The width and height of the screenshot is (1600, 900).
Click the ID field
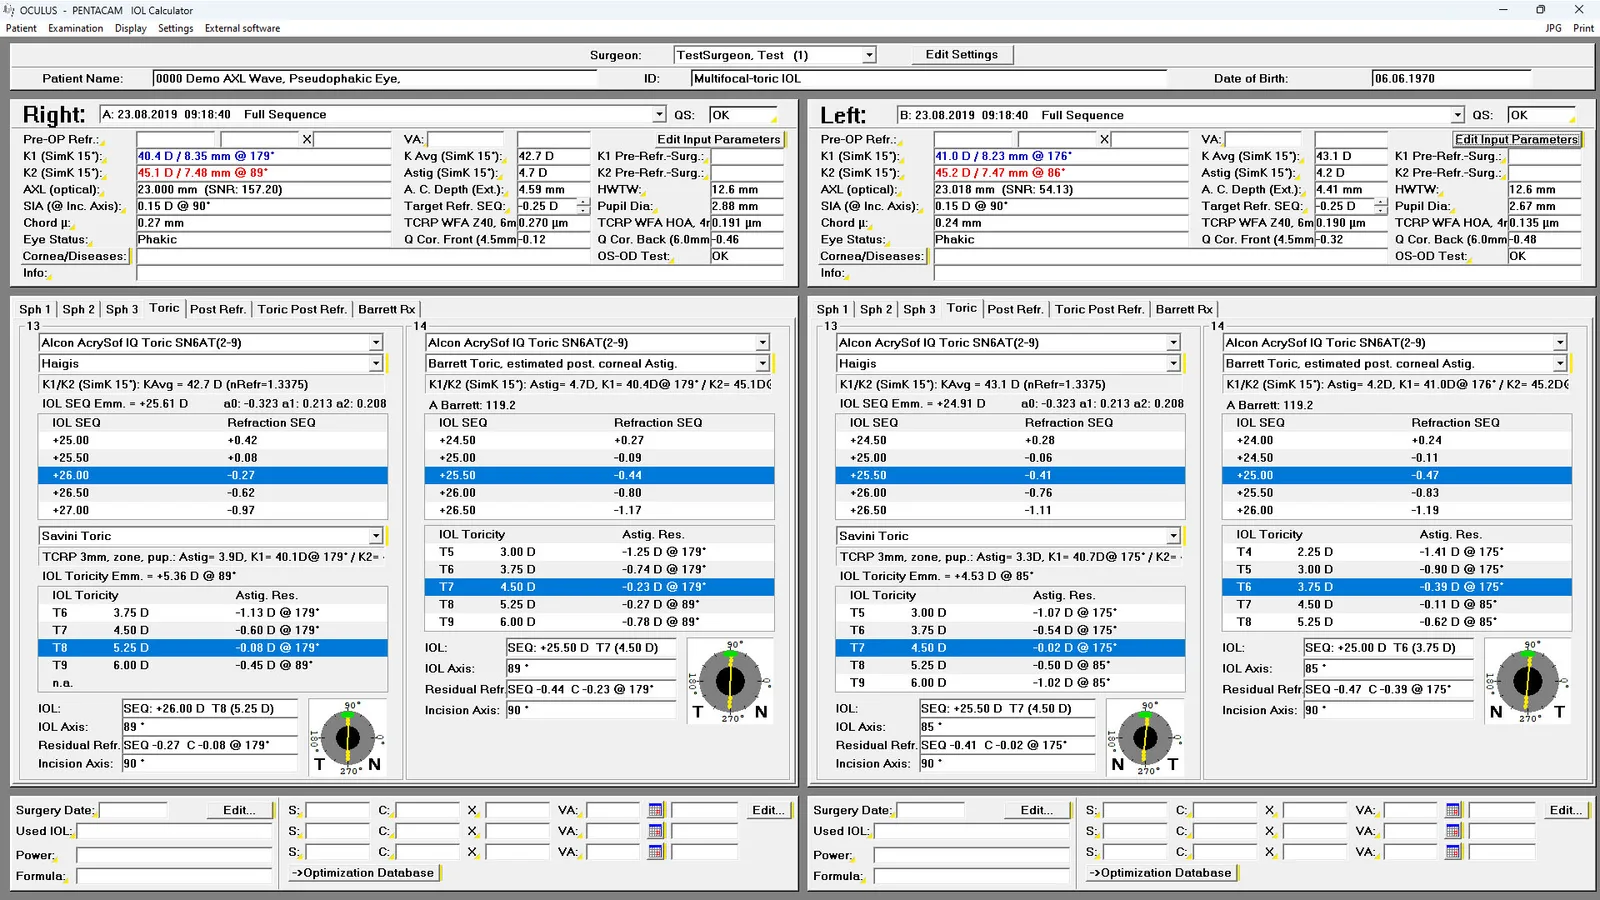(x=929, y=78)
